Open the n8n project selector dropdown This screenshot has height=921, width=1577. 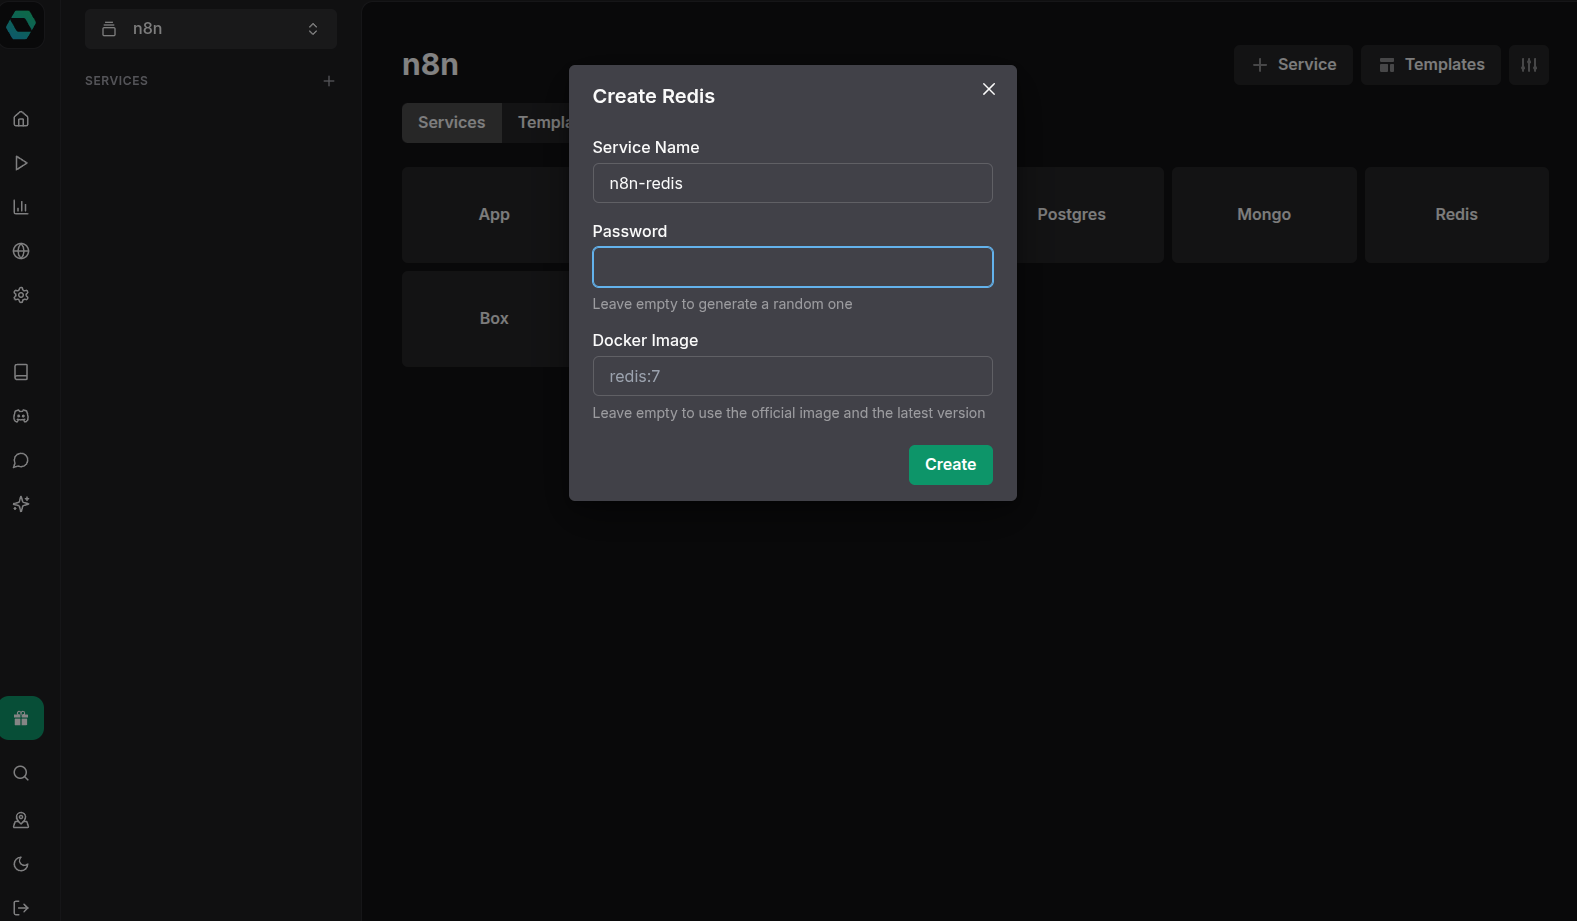(x=211, y=29)
